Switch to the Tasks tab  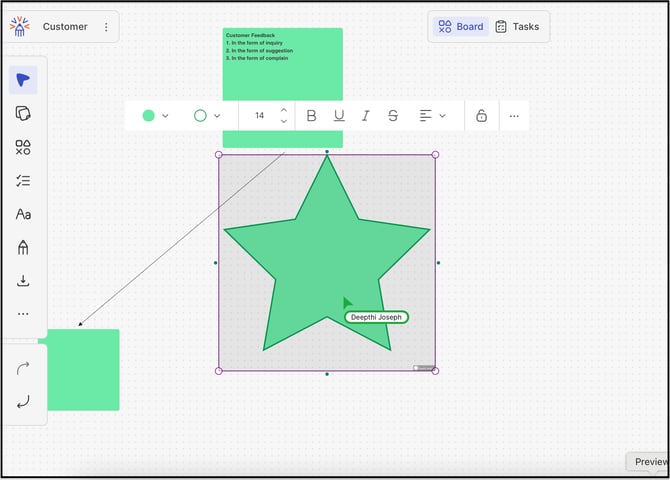[517, 27]
